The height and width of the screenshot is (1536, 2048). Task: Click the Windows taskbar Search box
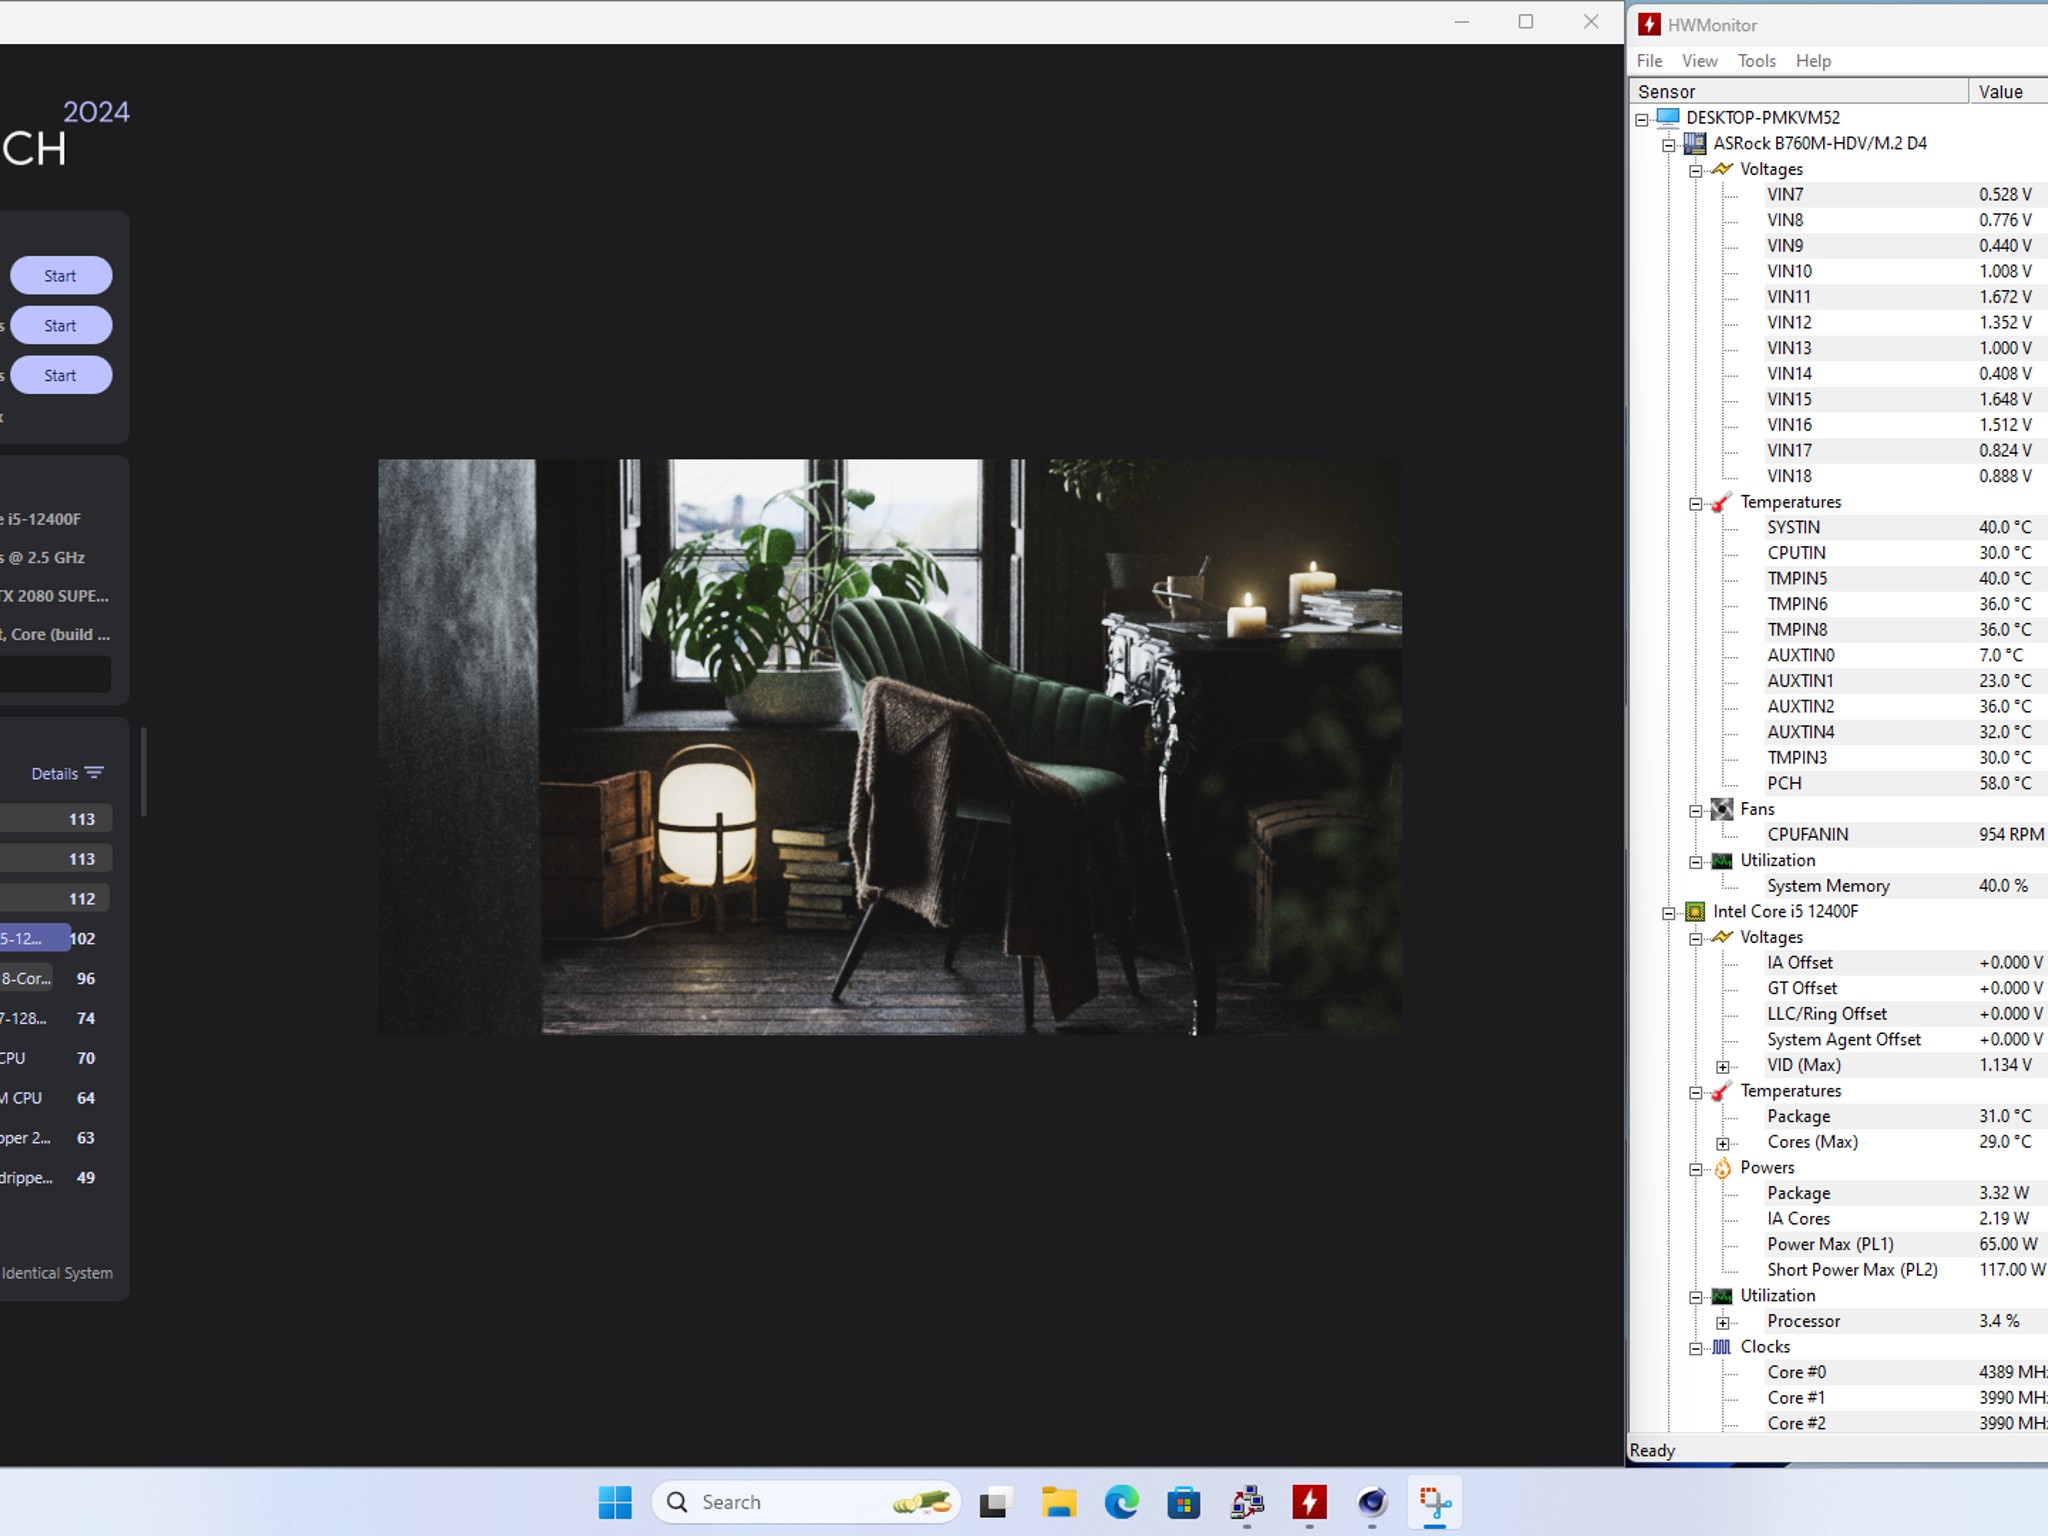click(806, 1502)
